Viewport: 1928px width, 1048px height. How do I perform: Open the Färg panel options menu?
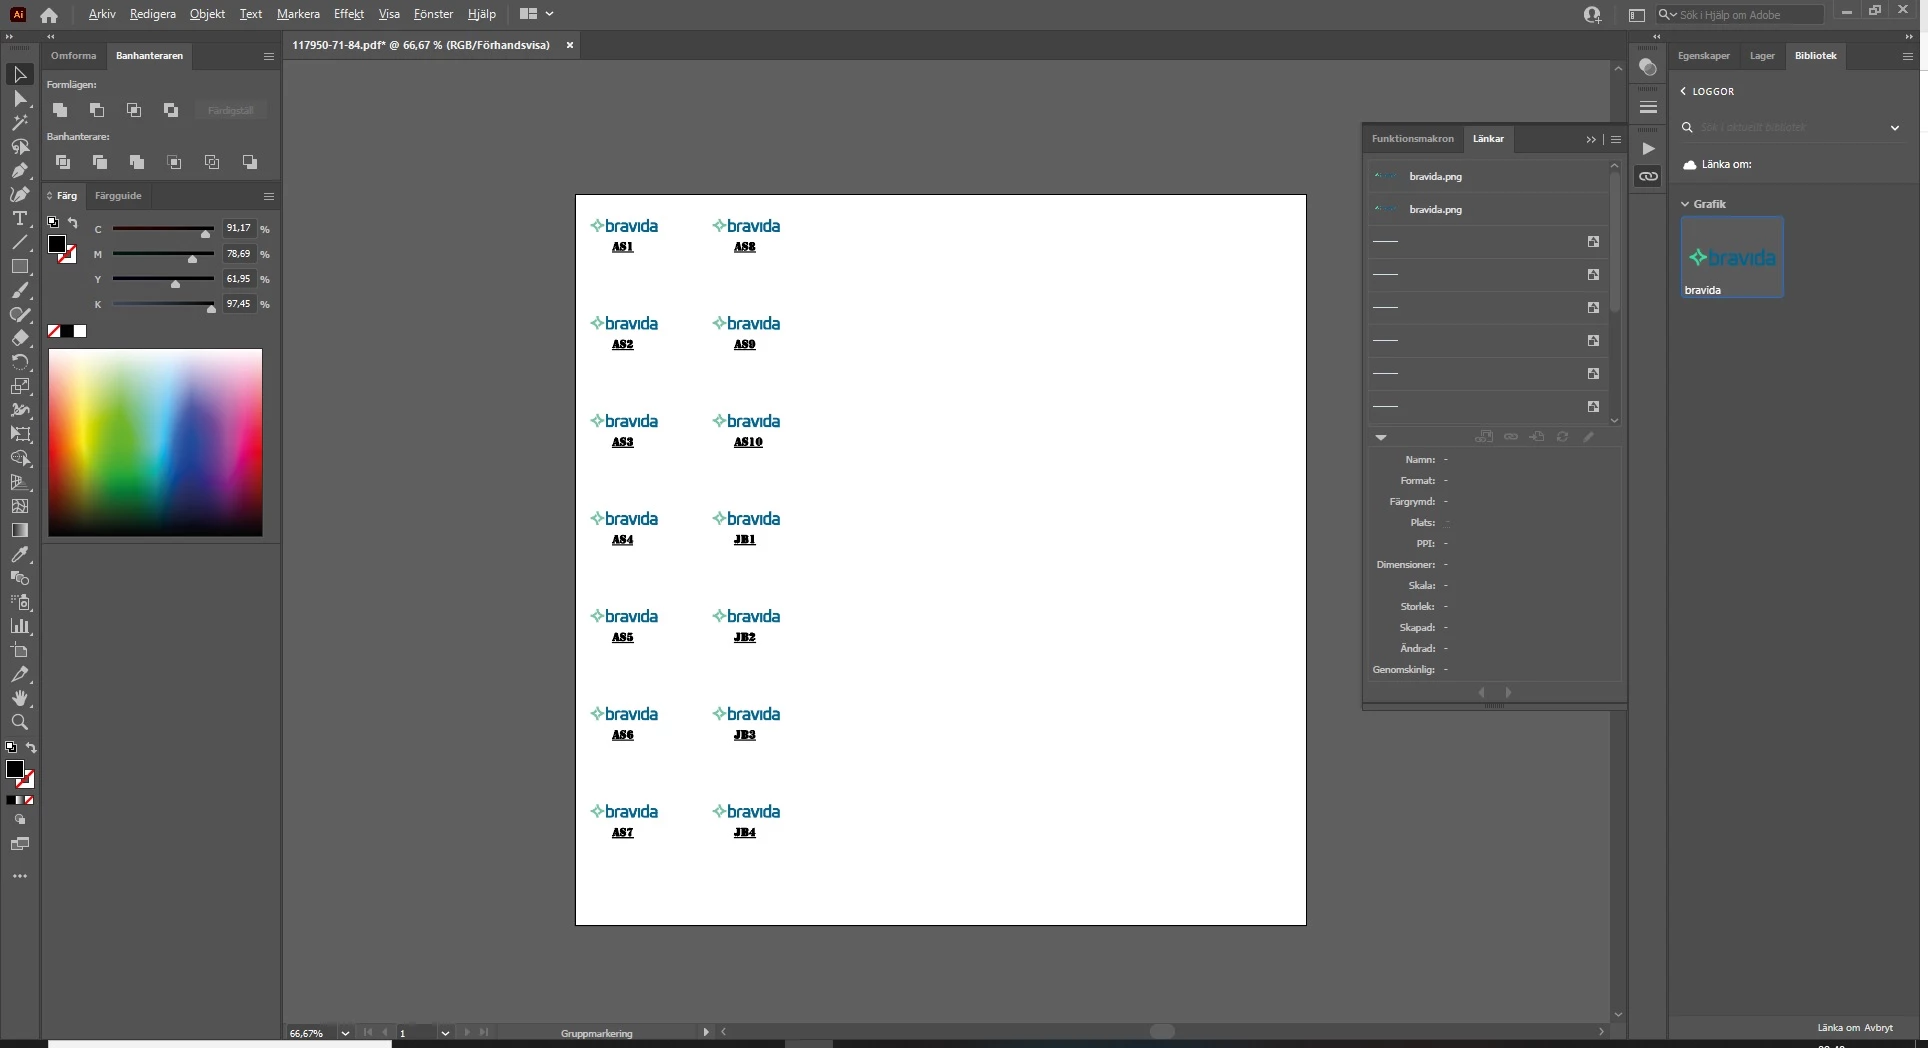(x=268, y=196)
